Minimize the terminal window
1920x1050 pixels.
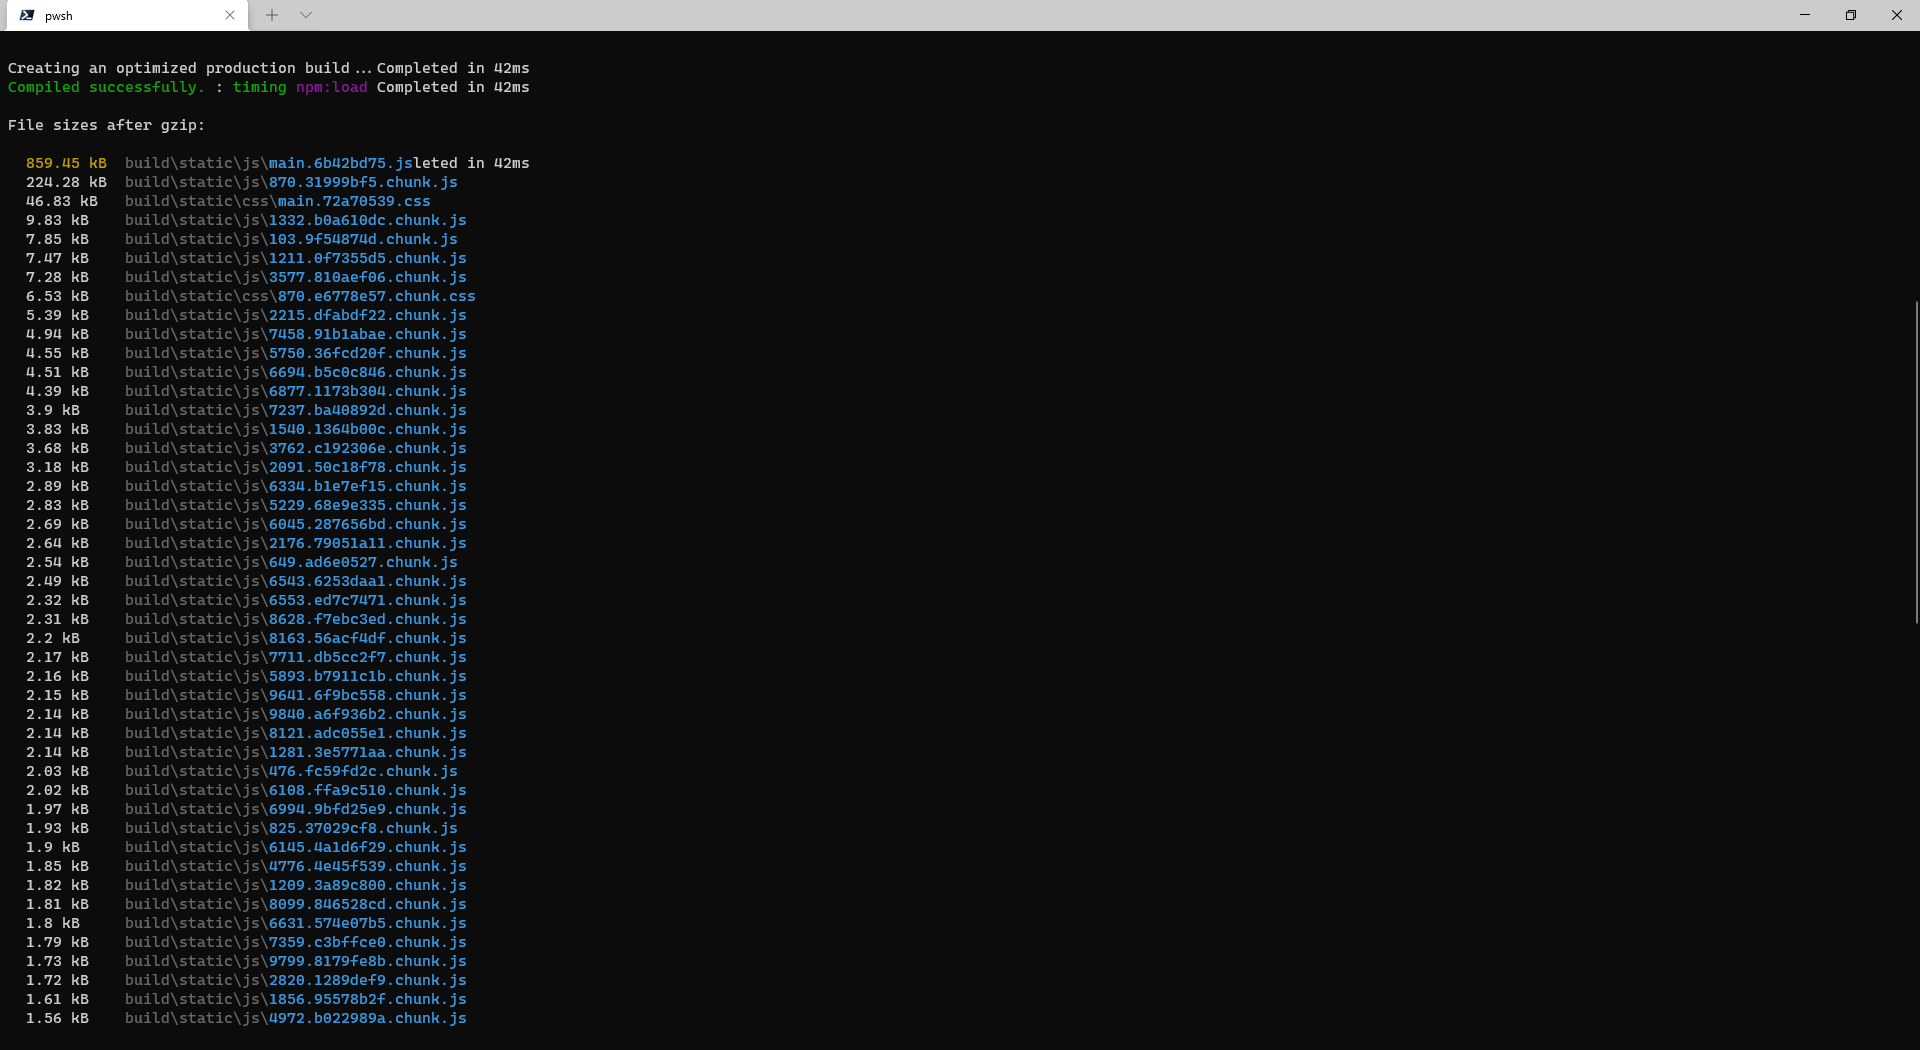[x=1805, y=15]
